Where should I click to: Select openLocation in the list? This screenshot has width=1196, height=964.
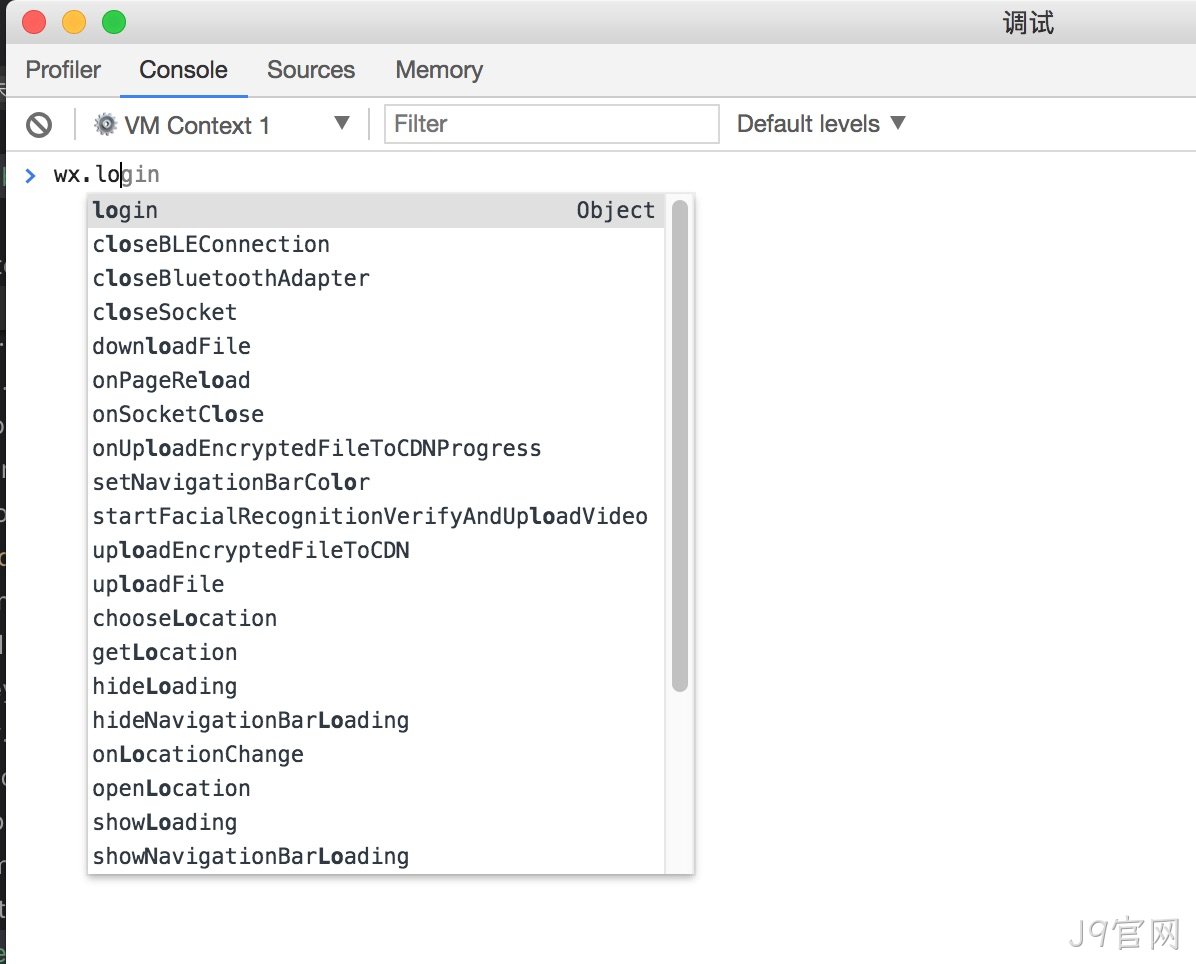point(375,788)
